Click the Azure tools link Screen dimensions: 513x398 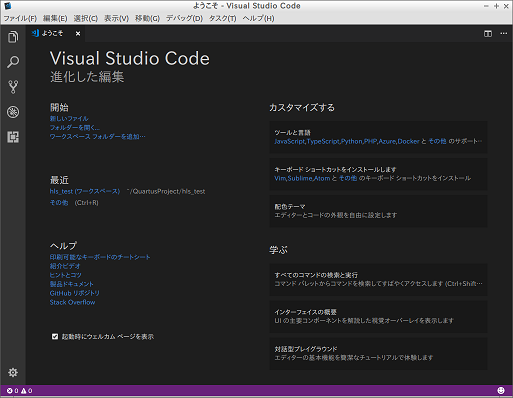point(387,141)
